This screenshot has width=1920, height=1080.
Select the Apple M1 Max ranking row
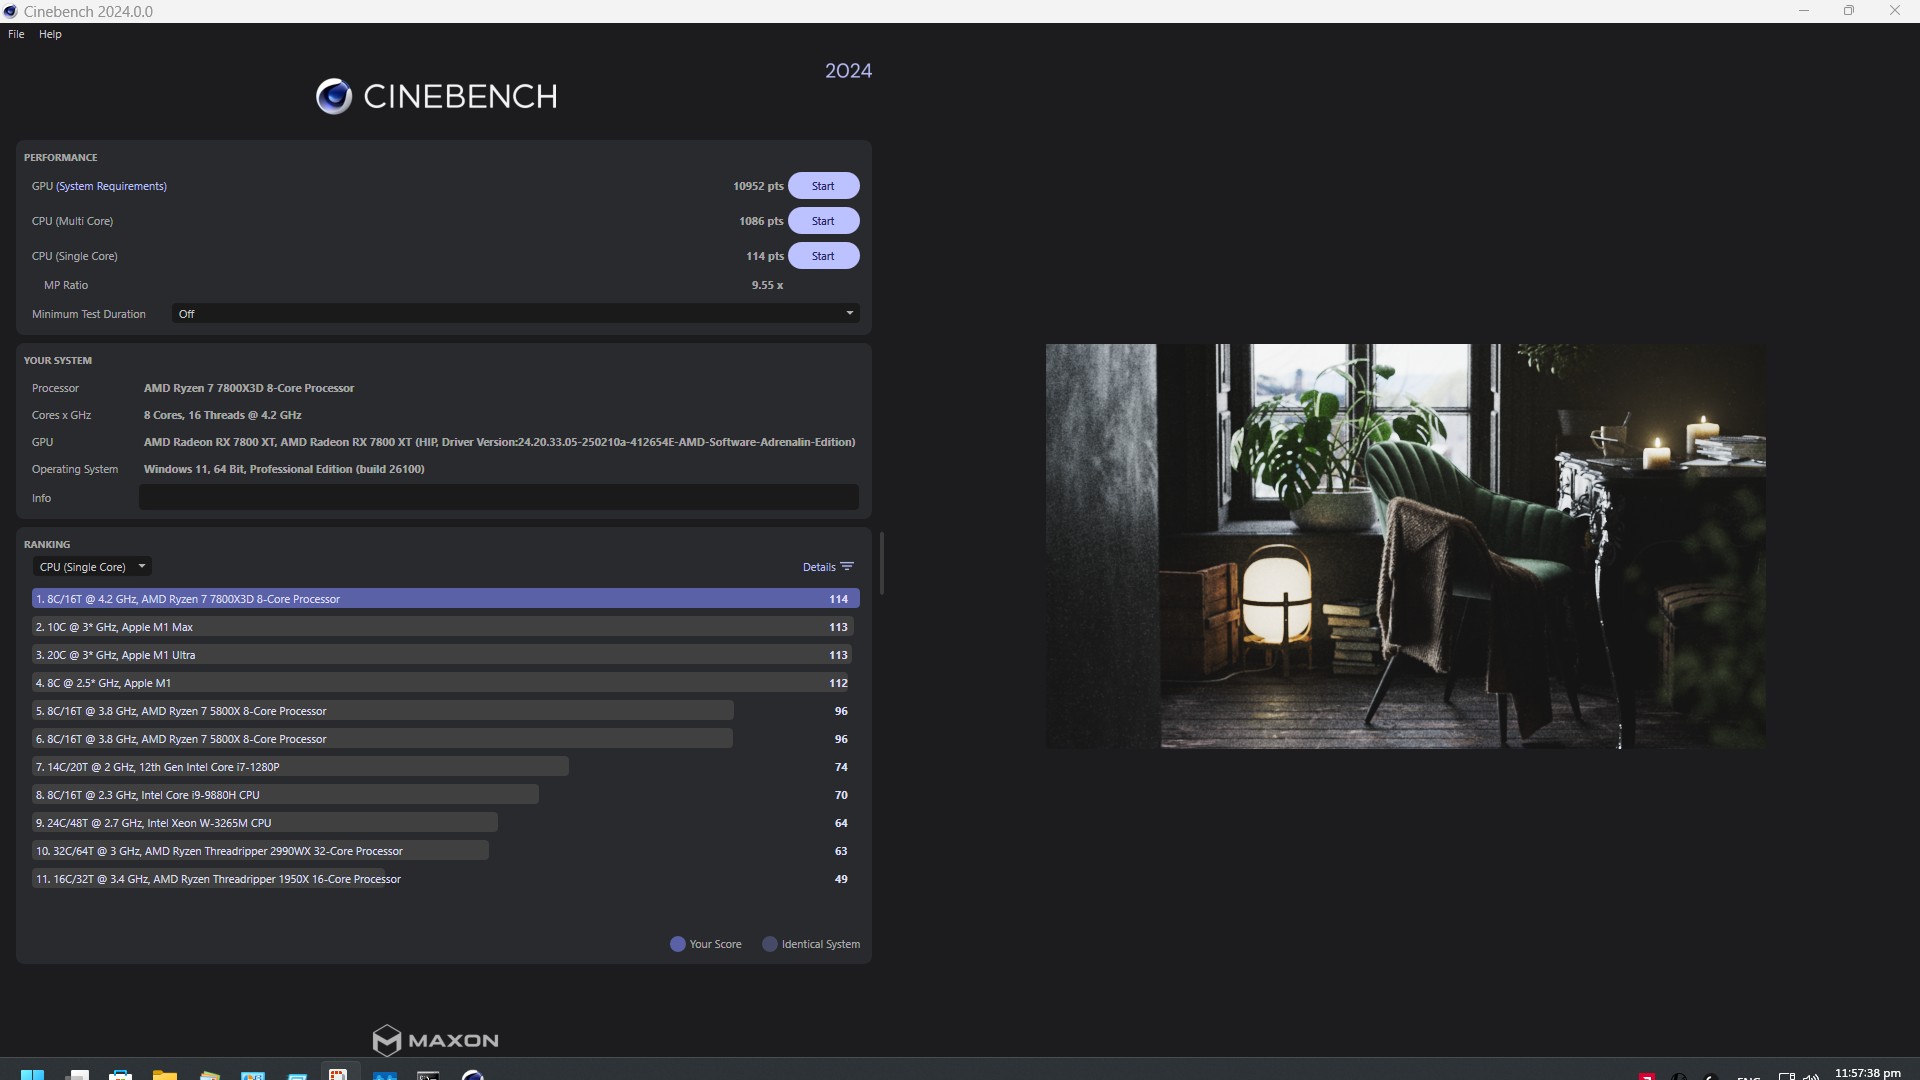[x=446, y=627]
